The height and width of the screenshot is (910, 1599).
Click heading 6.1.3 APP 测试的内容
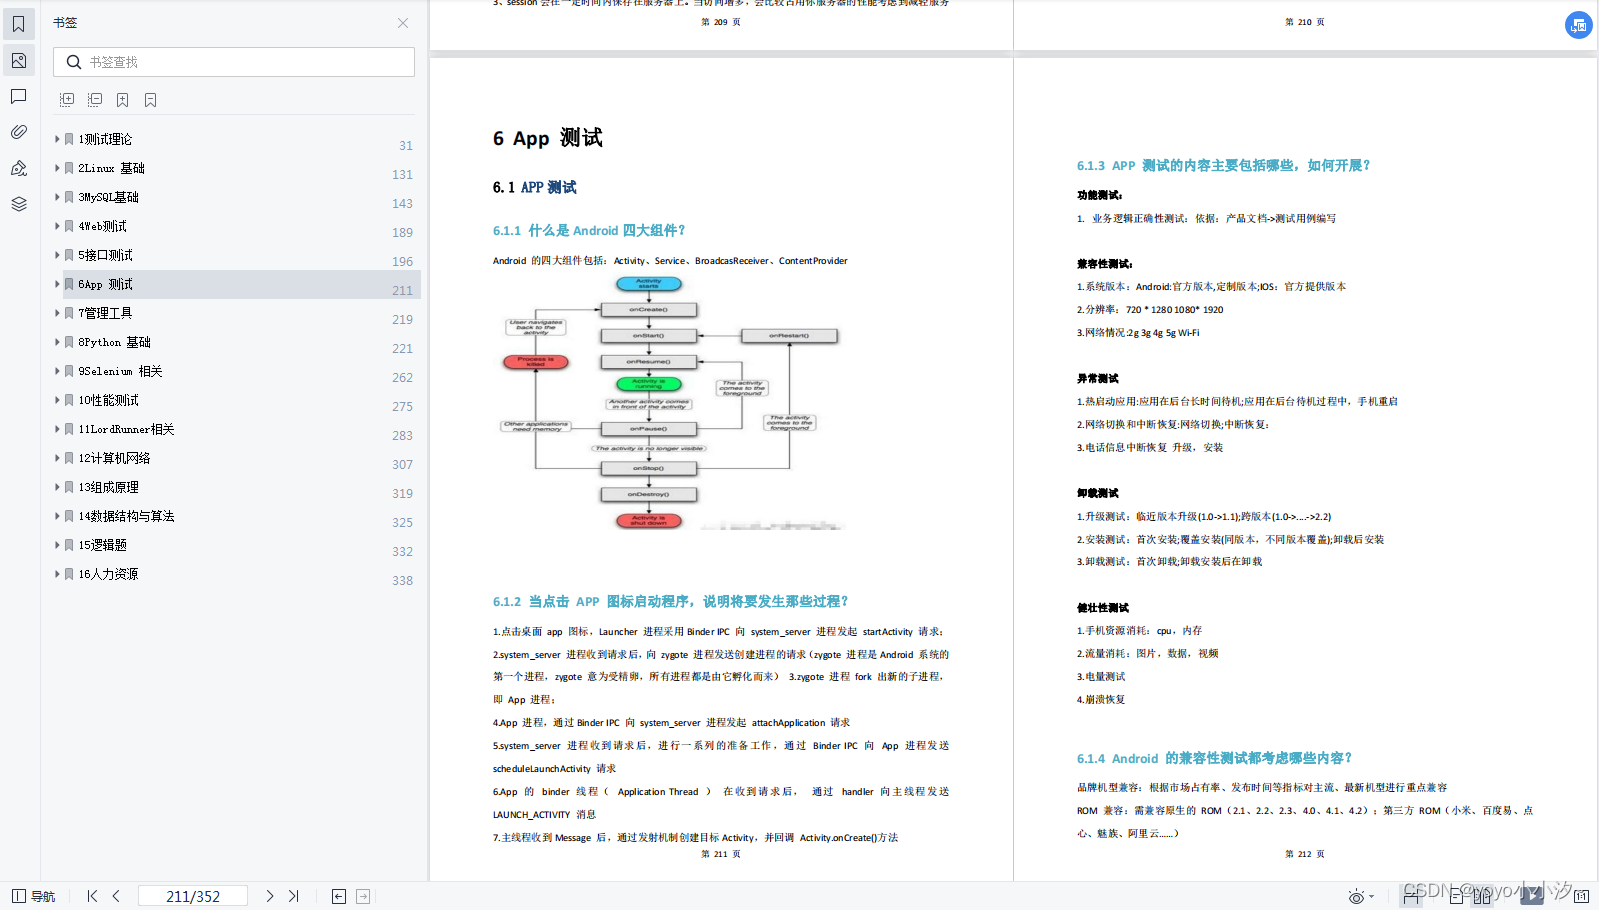click(1224, 165)
